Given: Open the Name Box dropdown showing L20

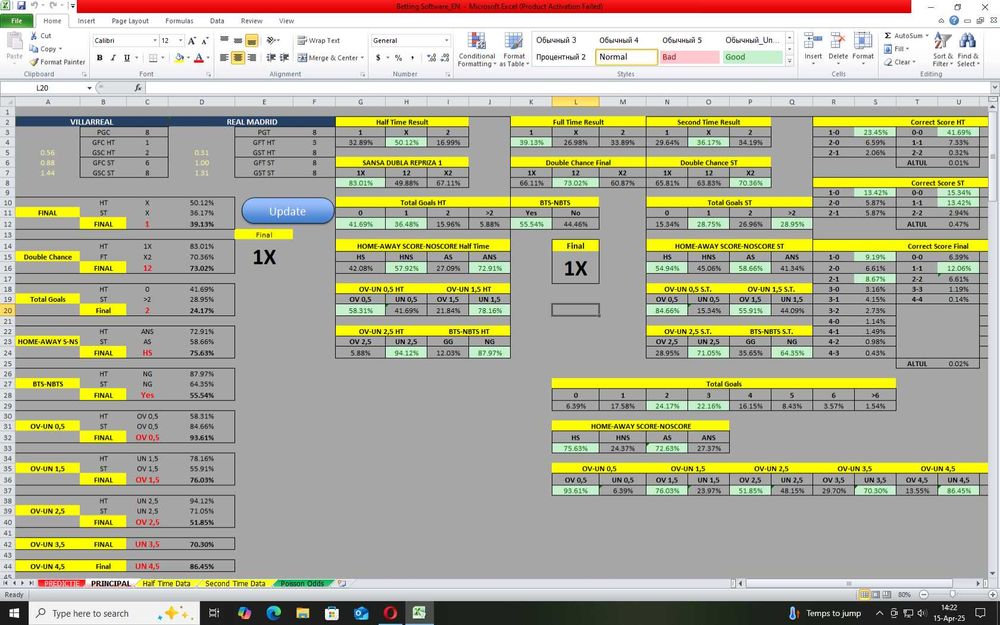Looking at the screenshot, I should (x=89, y=88).
